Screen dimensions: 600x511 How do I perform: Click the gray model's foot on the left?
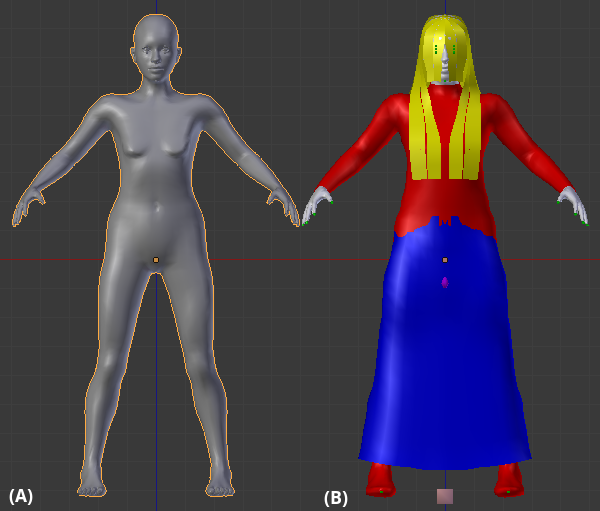click(x=93, y=485)
